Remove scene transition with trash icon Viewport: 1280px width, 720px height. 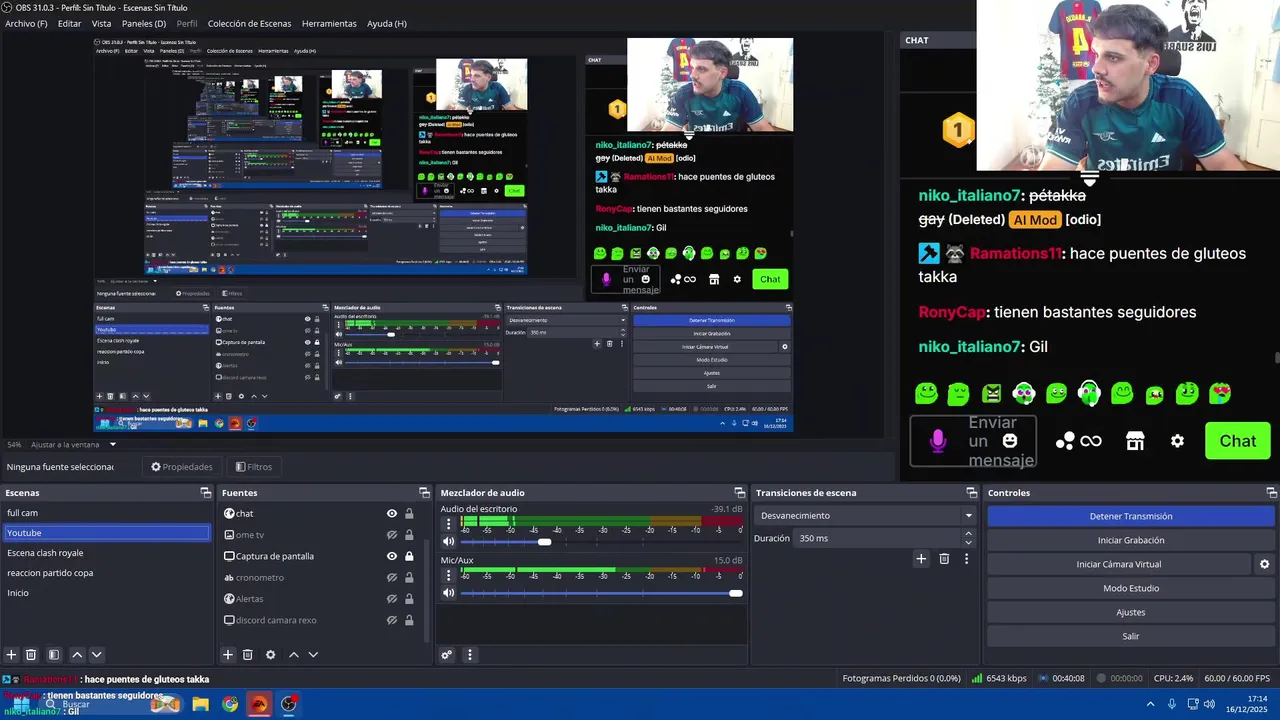click(x=944, y=559)
